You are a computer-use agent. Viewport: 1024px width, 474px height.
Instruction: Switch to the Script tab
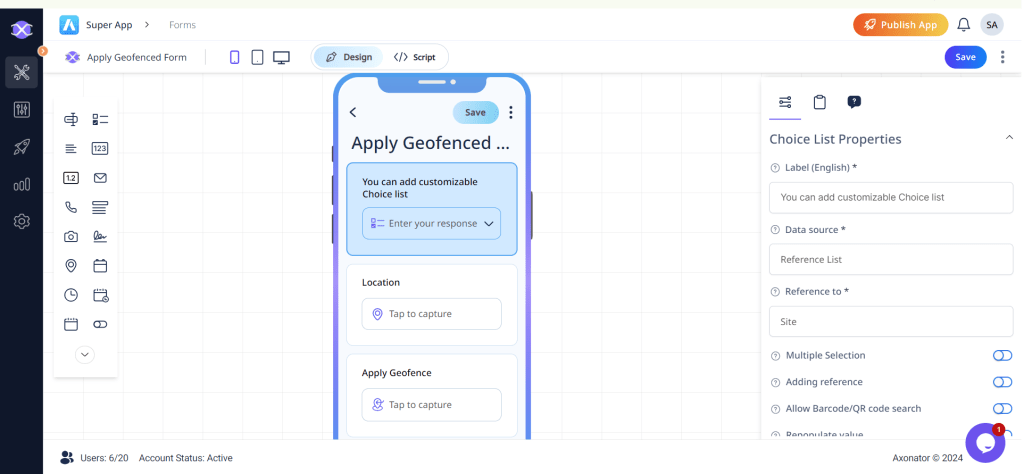point(414,57)
